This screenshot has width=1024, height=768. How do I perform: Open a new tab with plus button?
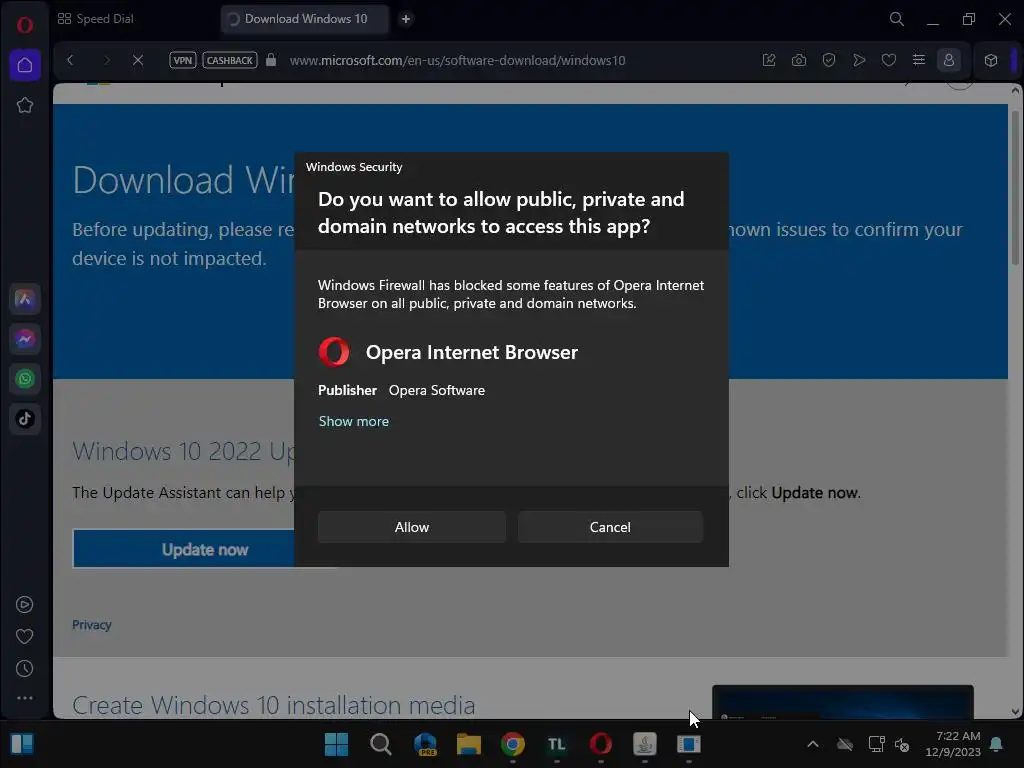pos(406,19)
